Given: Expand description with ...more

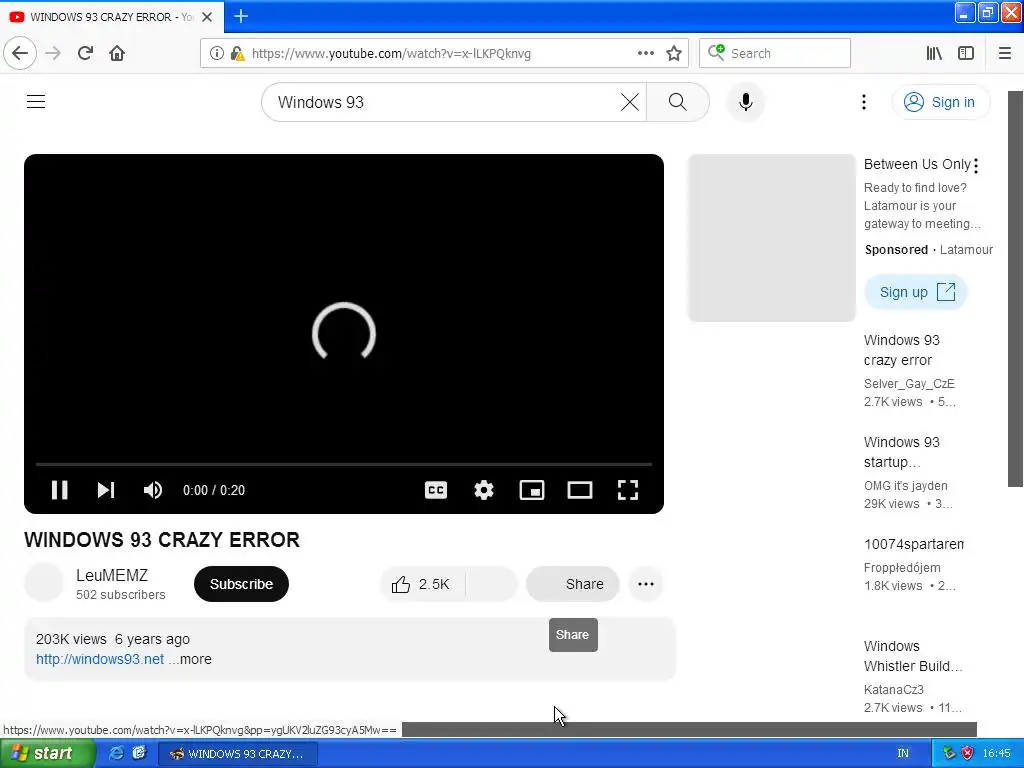Looking at the screenshot, I should [x=190, y=659].
